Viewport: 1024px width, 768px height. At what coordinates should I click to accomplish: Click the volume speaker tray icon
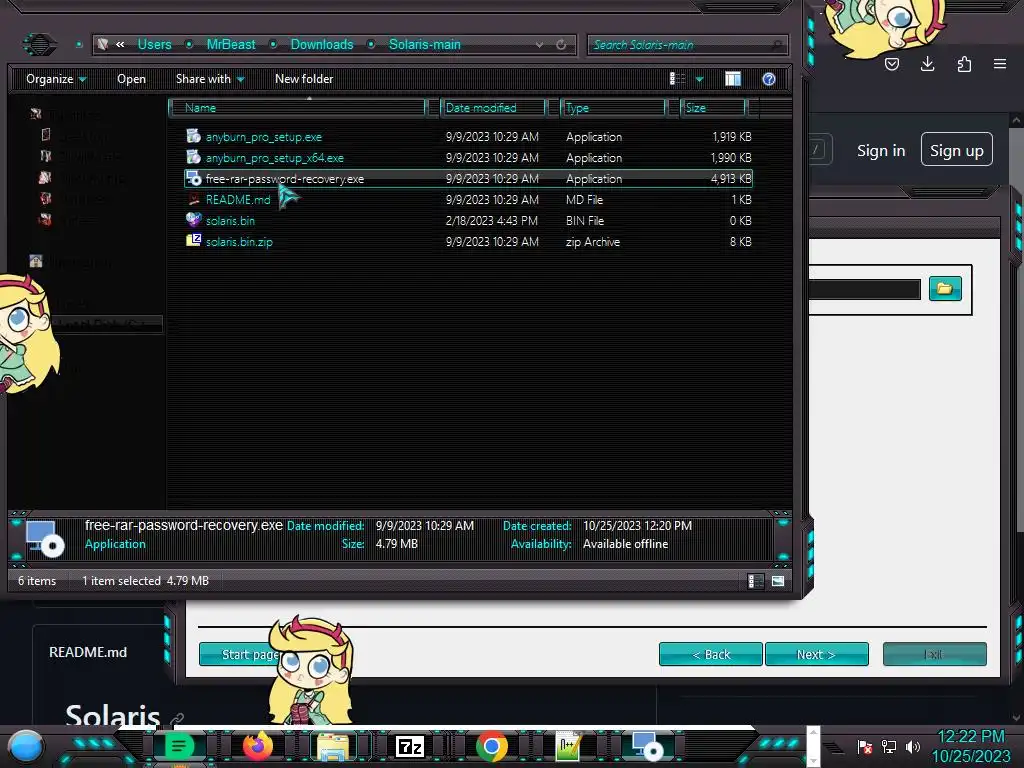(913, 746)
